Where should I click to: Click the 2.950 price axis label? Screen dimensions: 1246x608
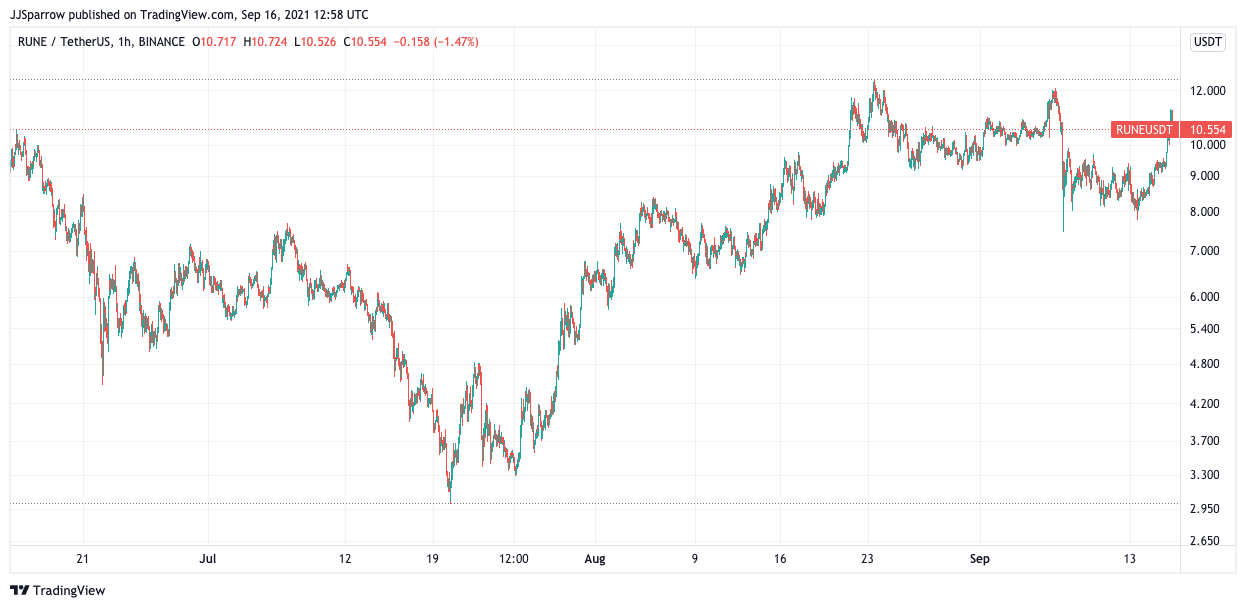pyautogui.click(x=1205, y=509)
